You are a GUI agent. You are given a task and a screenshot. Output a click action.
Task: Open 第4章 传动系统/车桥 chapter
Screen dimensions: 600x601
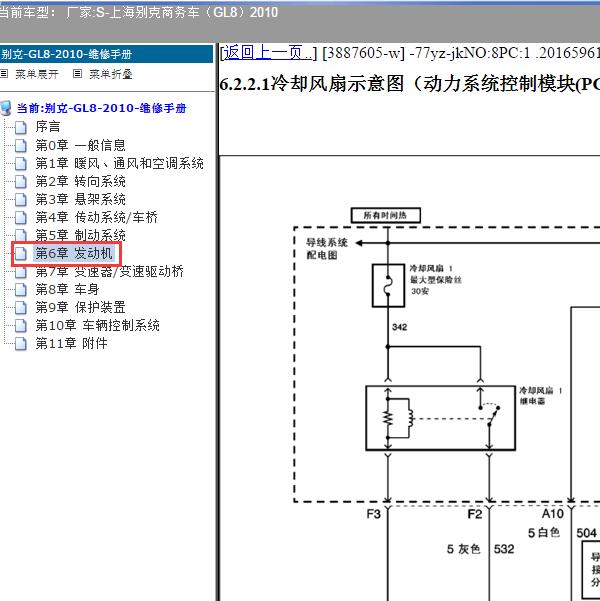(x=96, y=217)
